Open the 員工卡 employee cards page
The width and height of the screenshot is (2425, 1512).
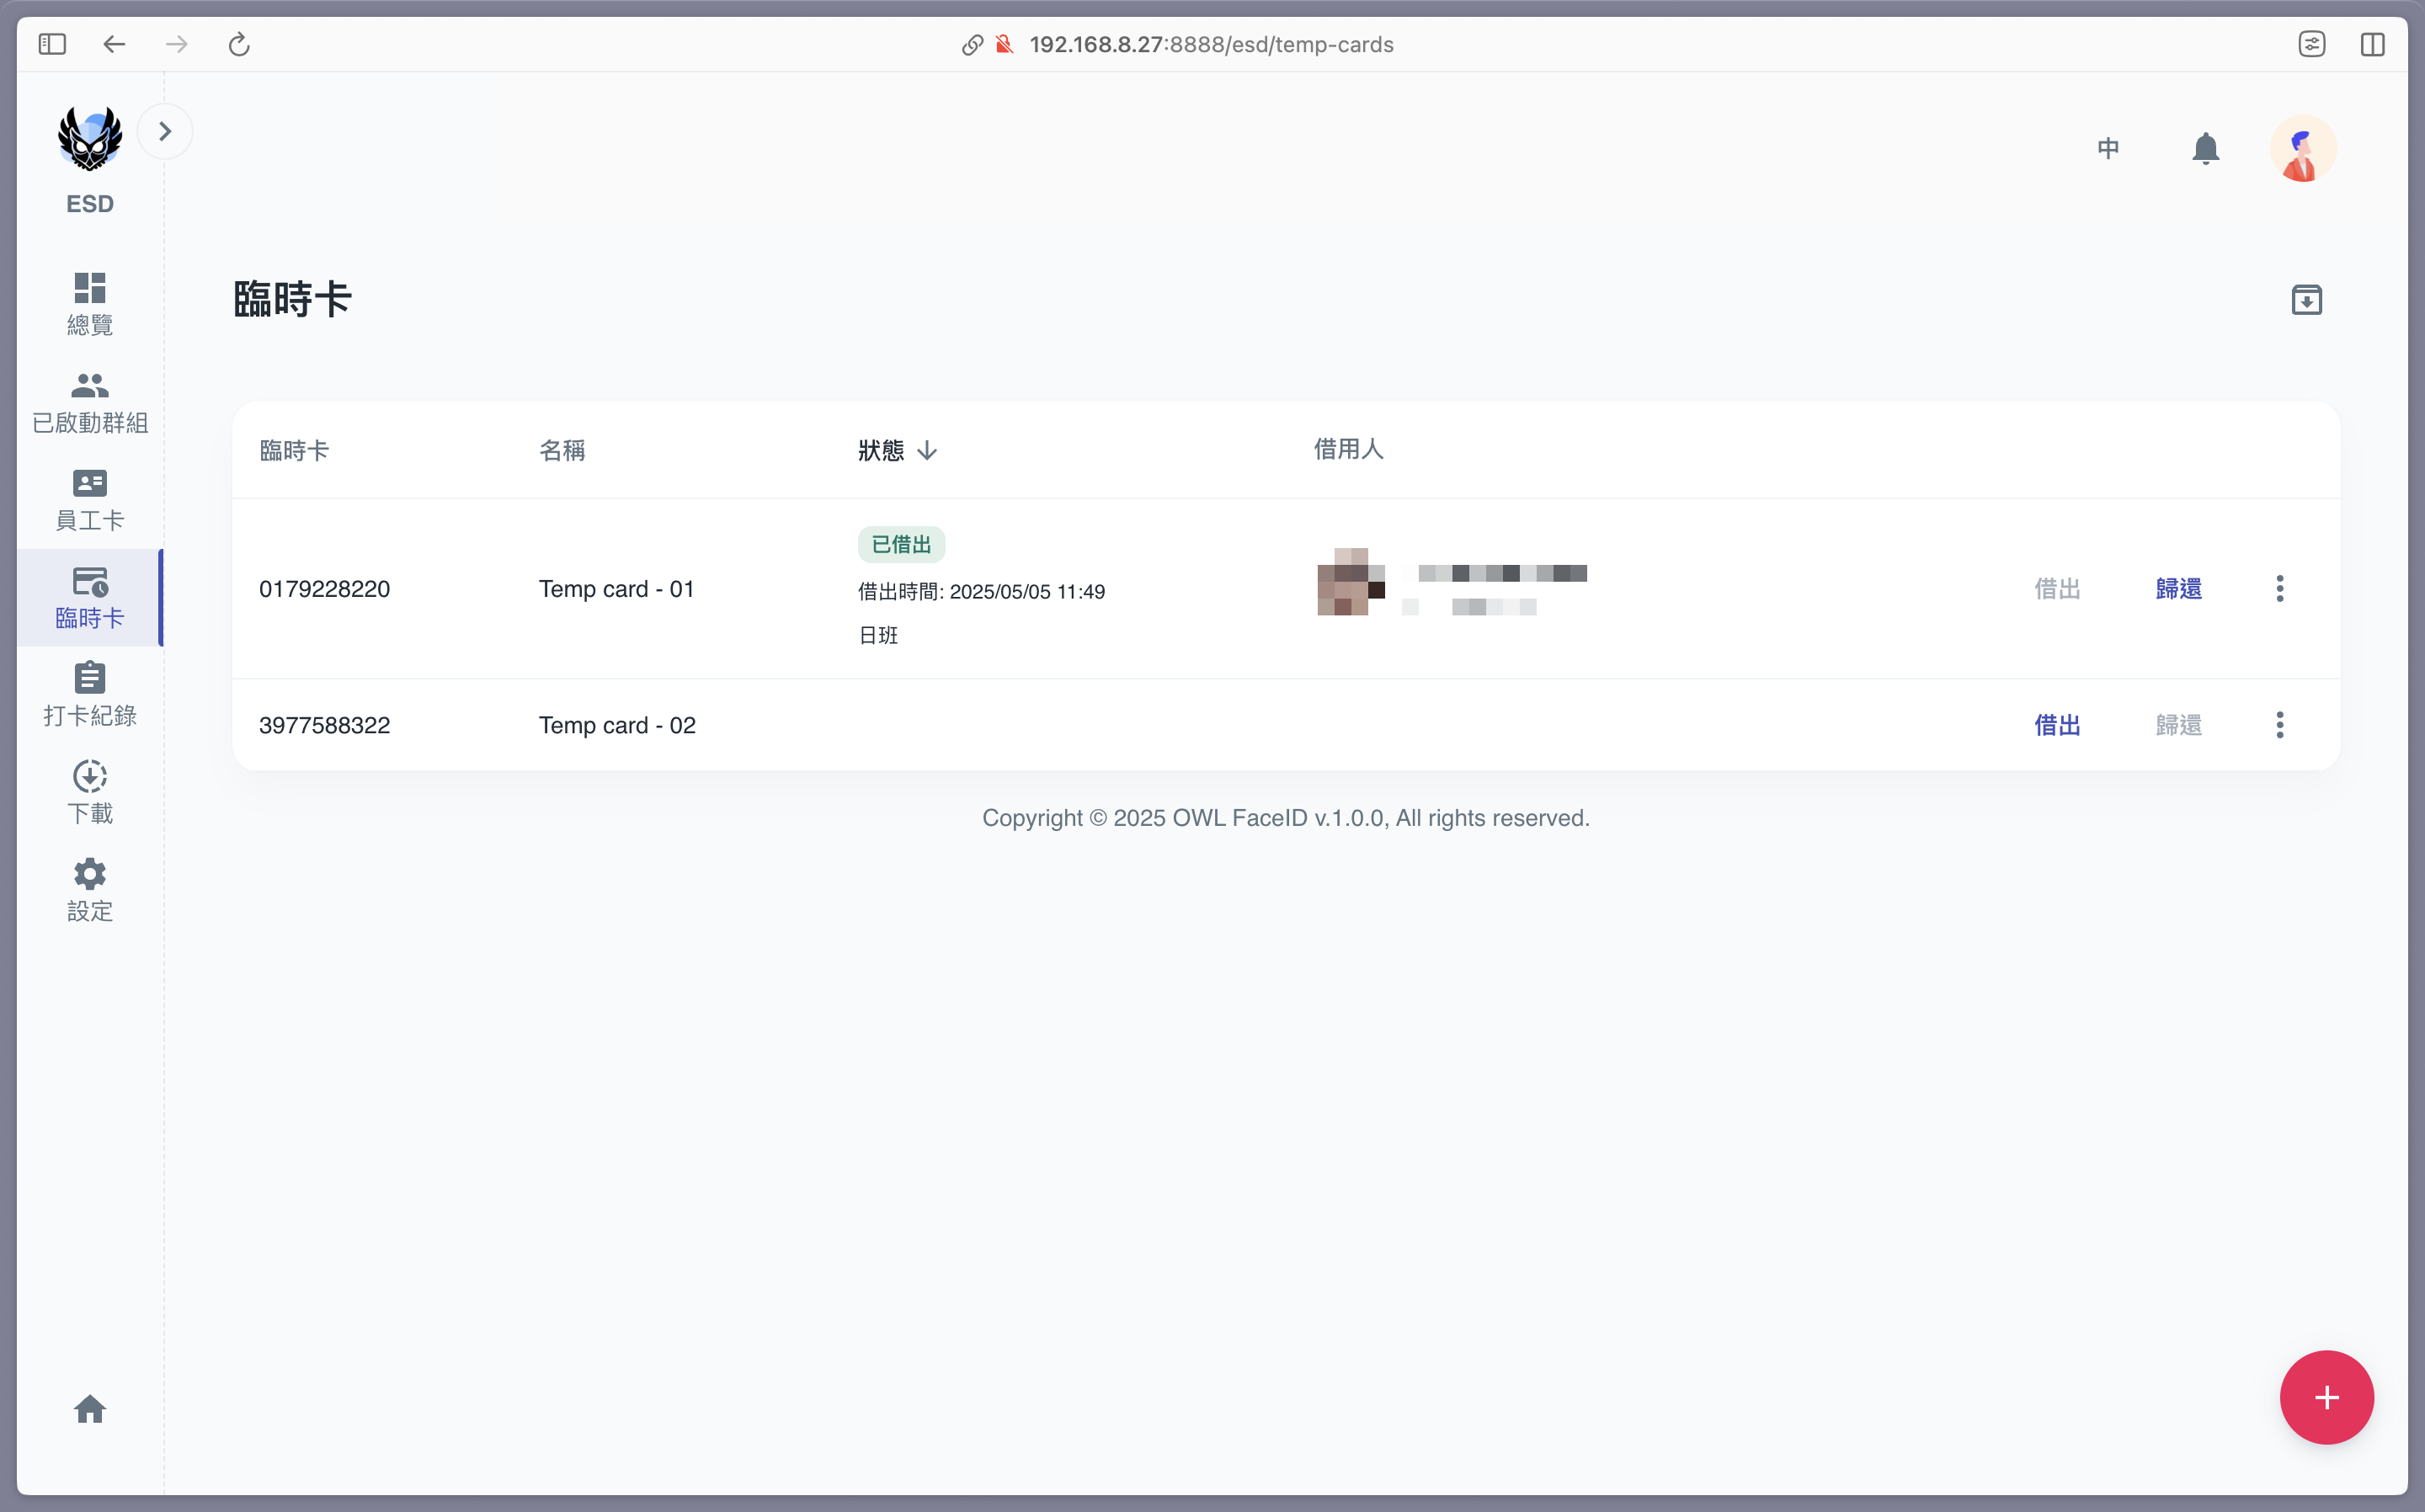click(x=89, y=499)
